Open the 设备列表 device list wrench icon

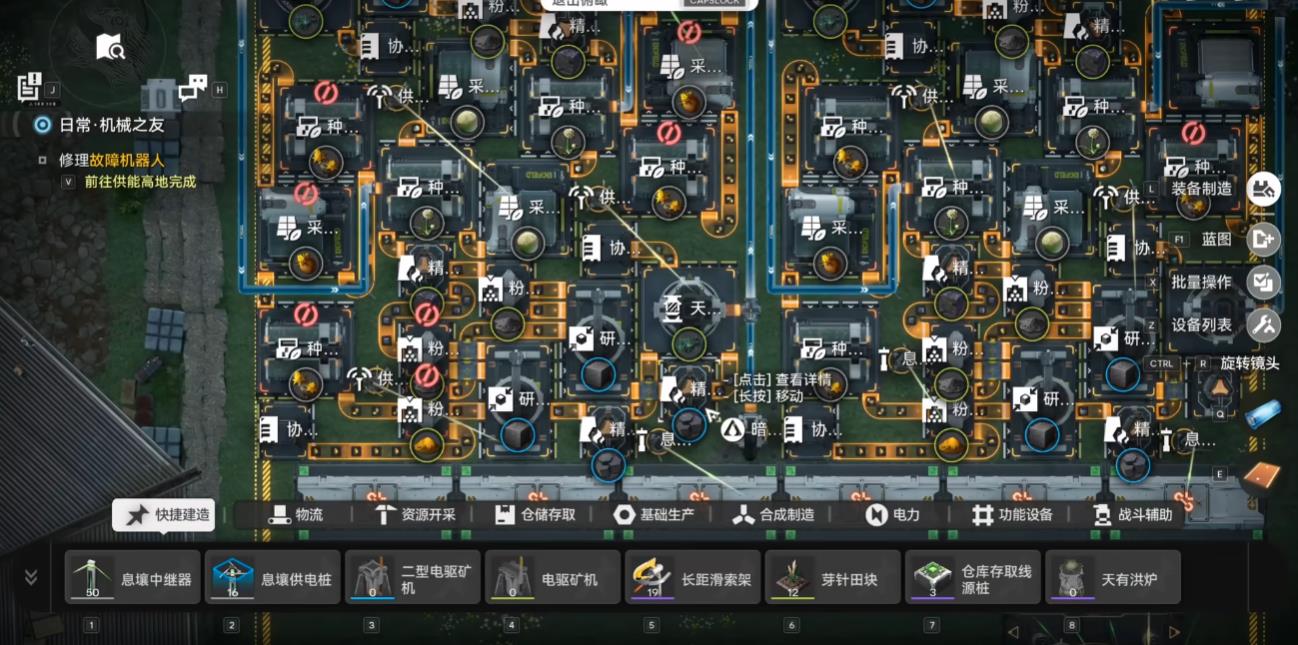1264,325
